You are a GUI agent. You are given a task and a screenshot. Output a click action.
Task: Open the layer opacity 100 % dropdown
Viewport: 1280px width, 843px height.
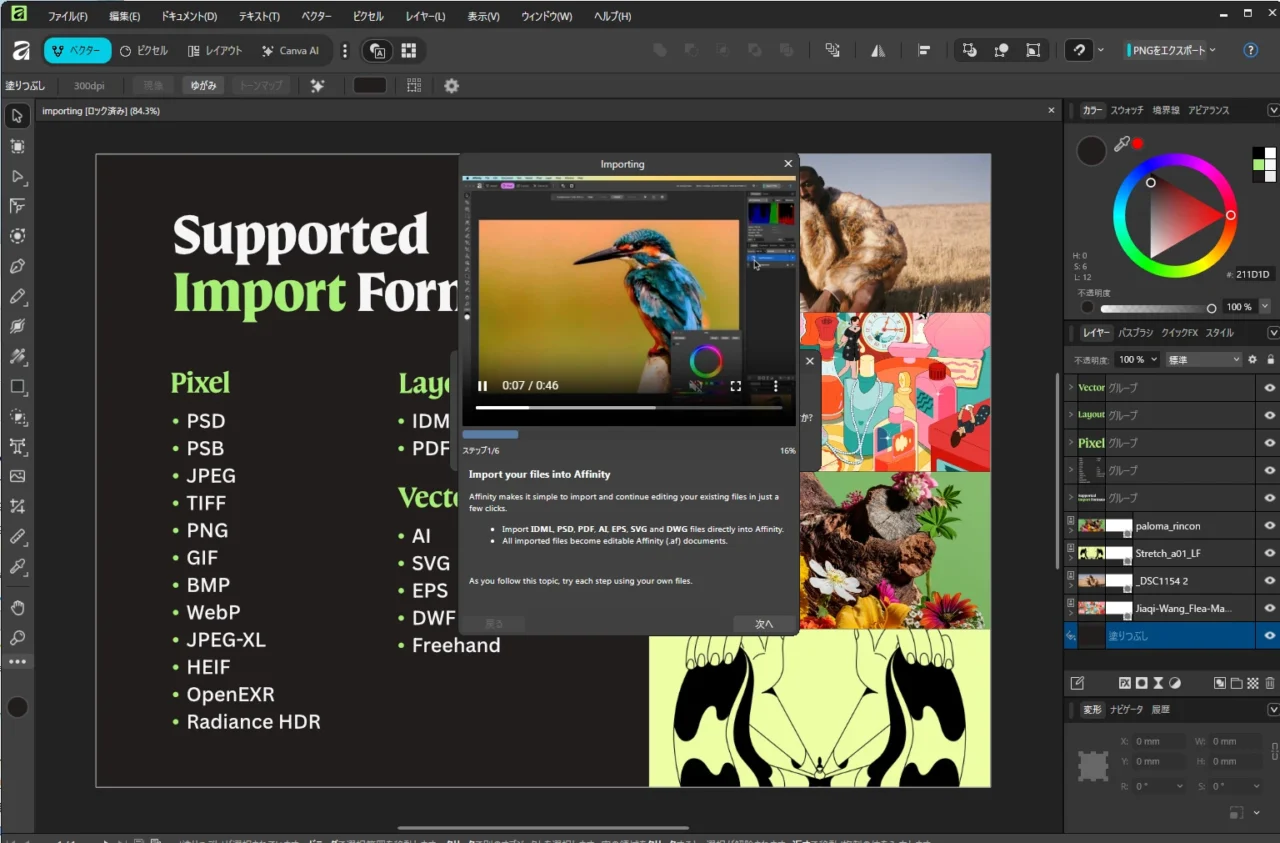(x=1137, y=359)
